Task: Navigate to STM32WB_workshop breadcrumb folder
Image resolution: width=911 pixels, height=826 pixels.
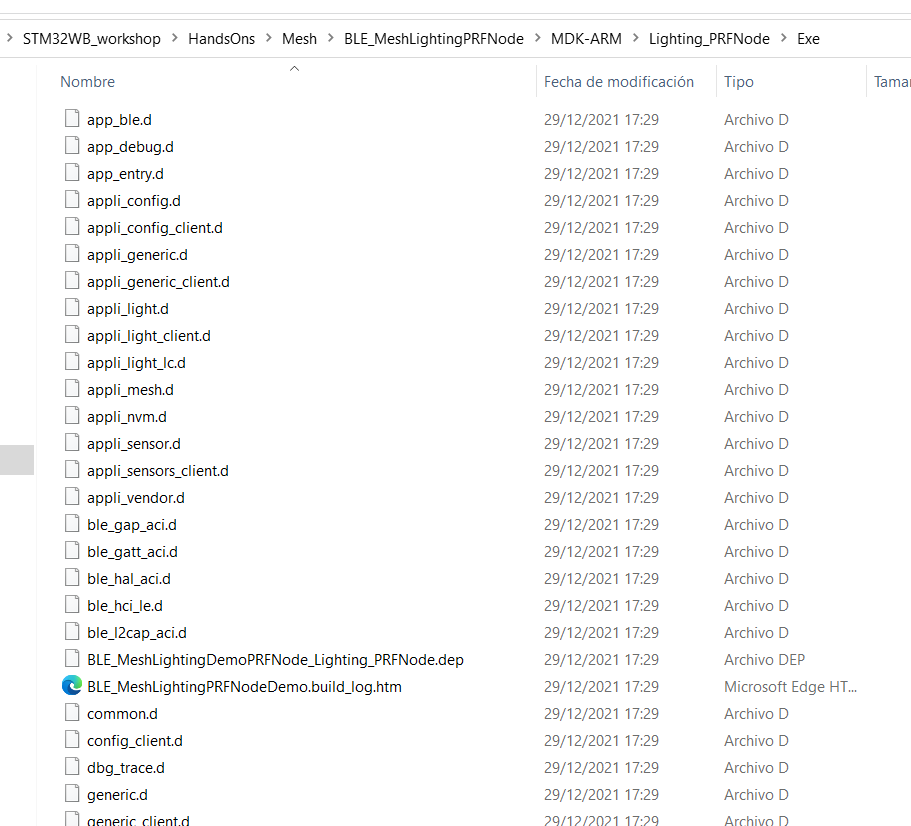Action: [92, 39]
